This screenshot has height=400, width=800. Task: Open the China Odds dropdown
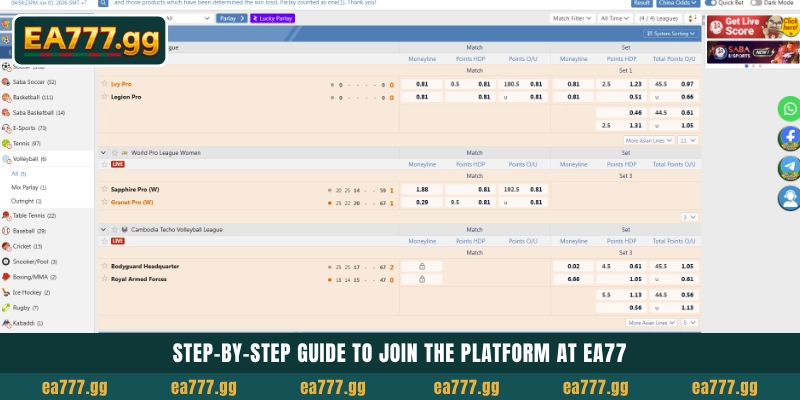tap(678, 3)
